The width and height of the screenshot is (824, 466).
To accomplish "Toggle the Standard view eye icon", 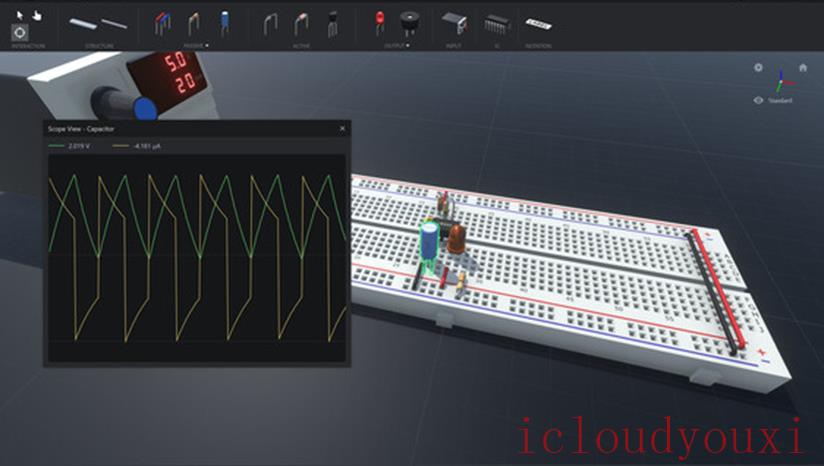I will [758, 100].
